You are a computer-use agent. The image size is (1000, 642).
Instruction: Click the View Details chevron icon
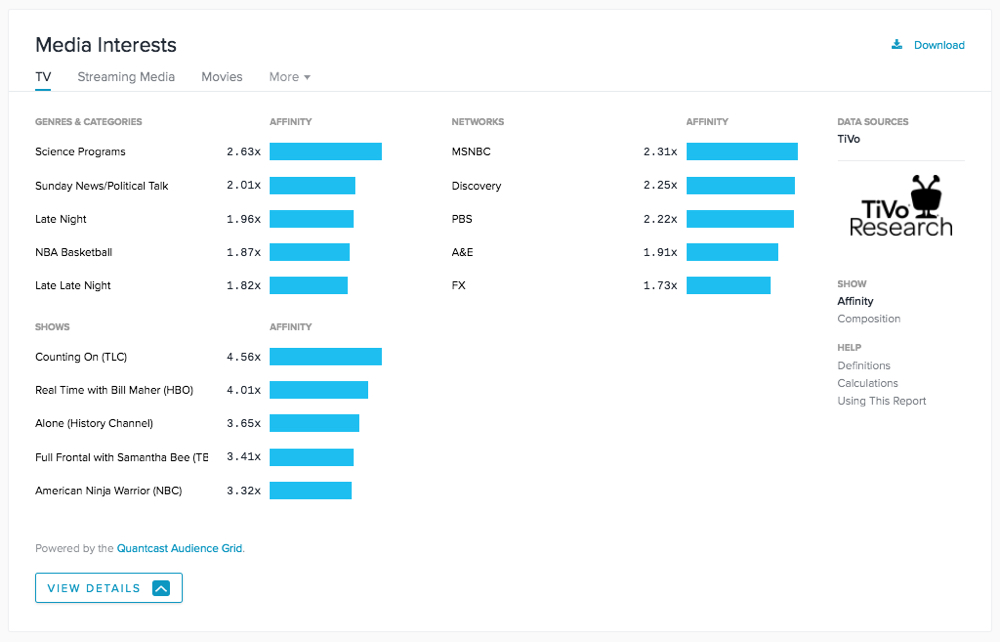click(161, 588)
